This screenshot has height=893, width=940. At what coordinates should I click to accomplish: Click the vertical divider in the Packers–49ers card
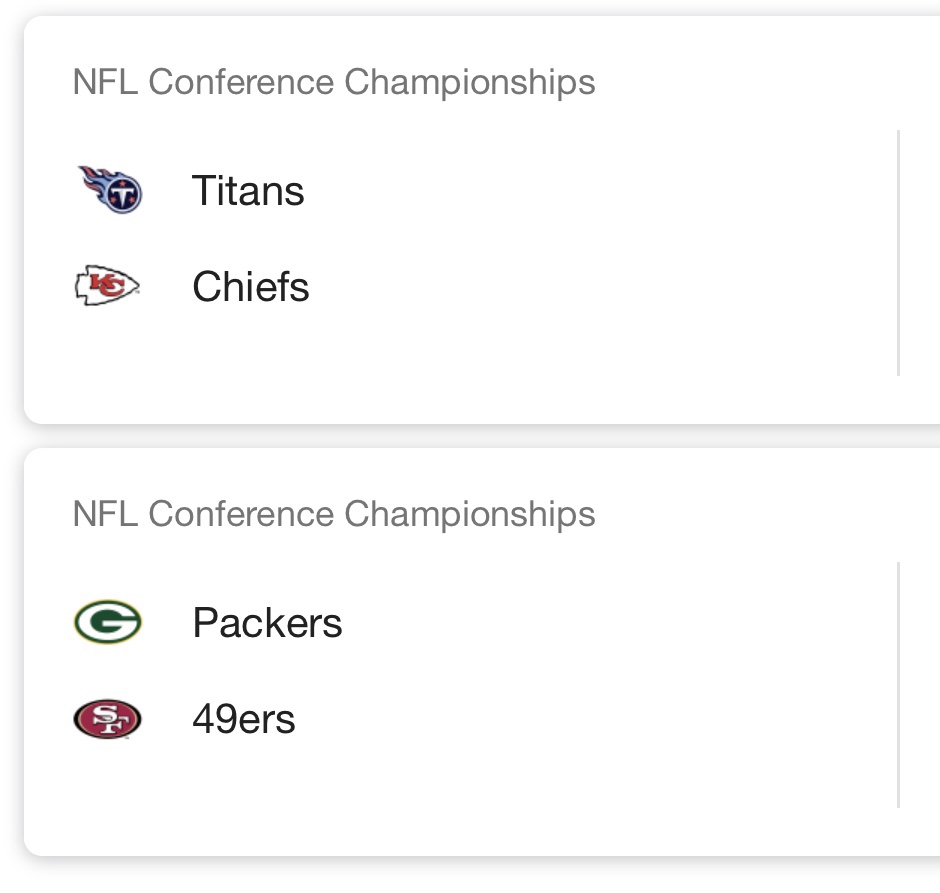coord(898,685)
